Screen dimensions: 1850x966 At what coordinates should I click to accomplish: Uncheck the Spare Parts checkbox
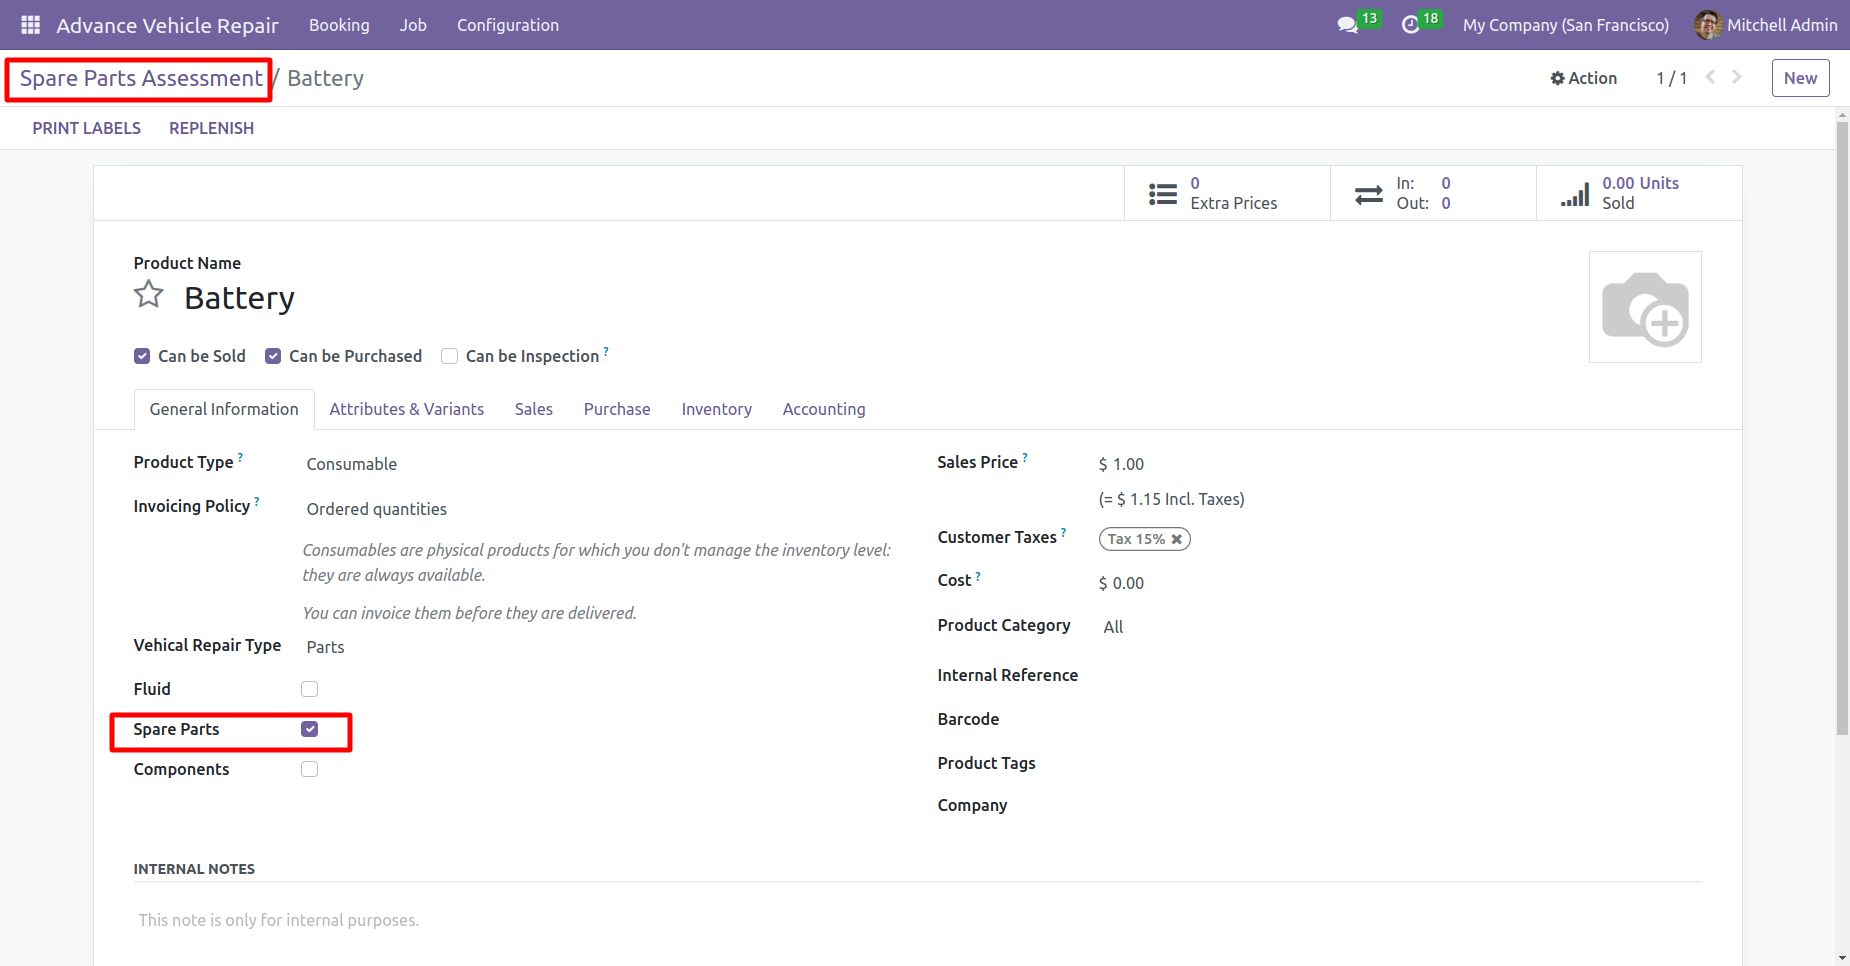pyautogui.click(x=310, y=729)
